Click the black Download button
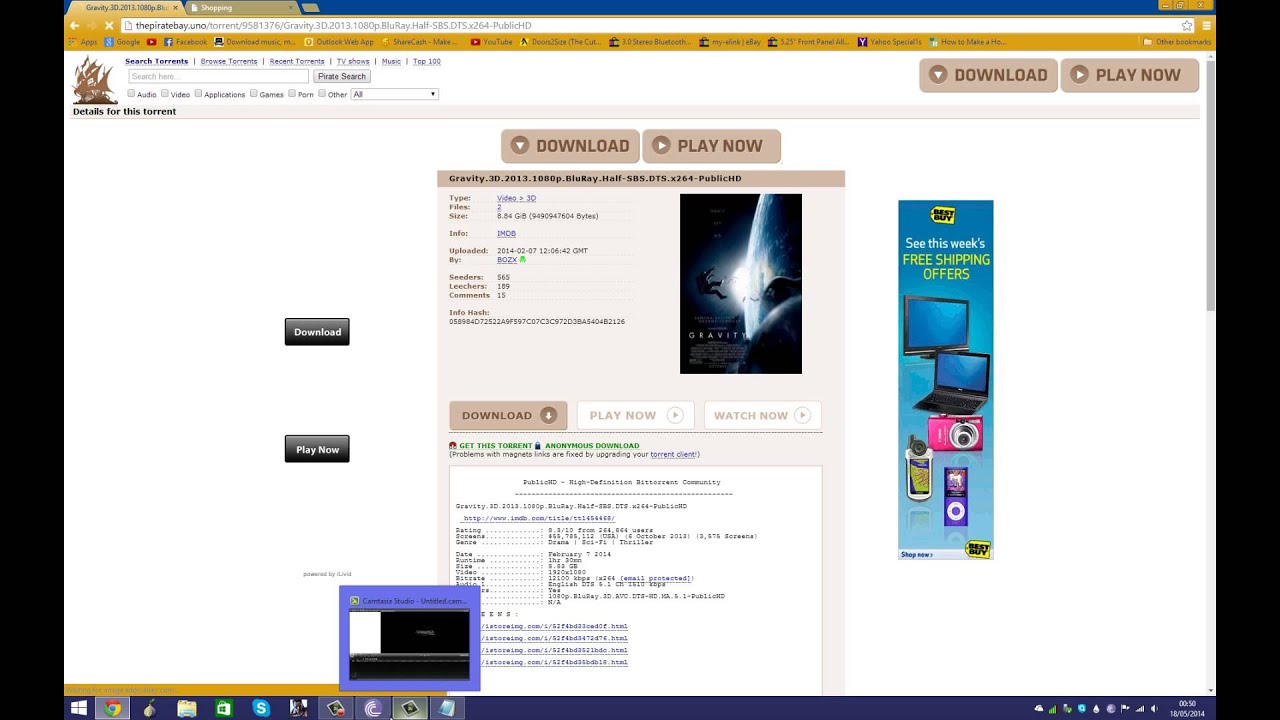The height and width of the screenshot is (720, 1280). [x=317, y=332]
